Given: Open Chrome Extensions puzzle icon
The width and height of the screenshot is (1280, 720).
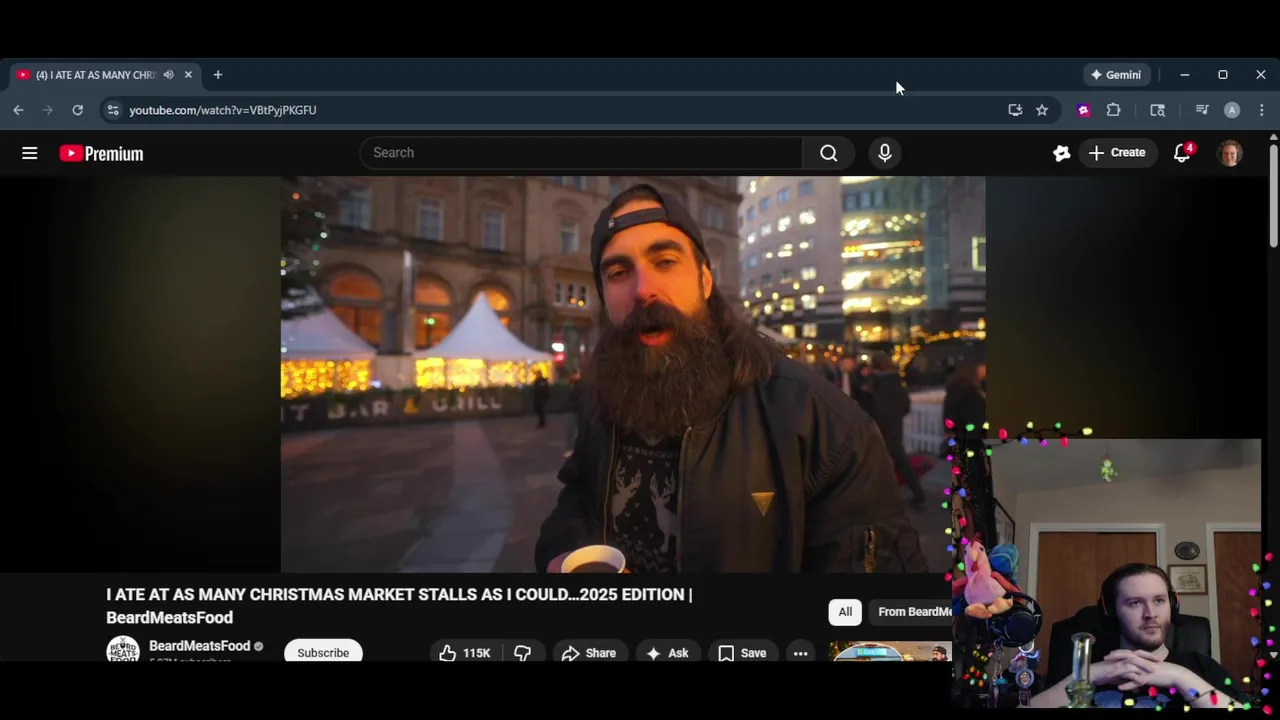Looking at the screenshot, I should (x=1113, y=110).
